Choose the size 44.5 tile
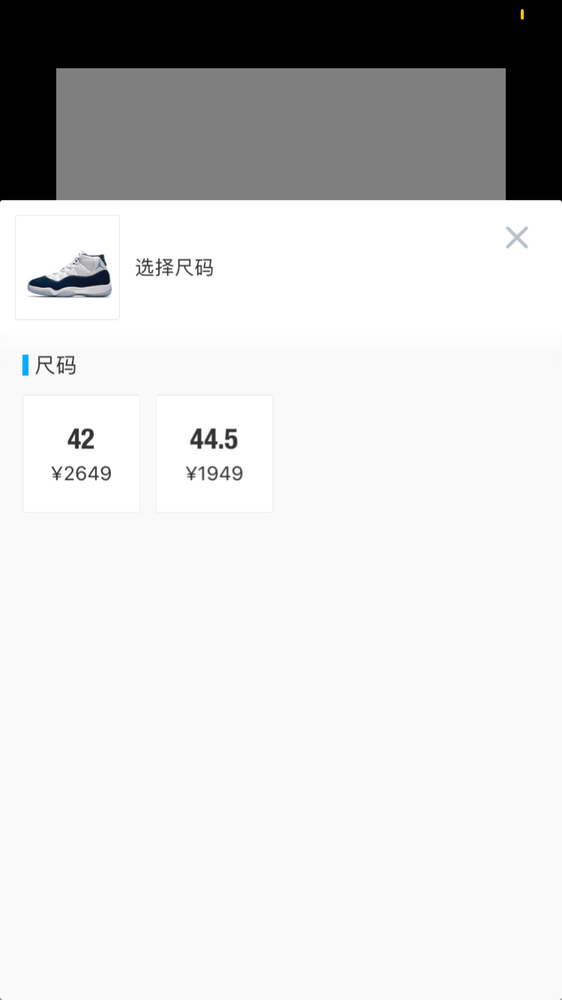The height and width of the screenshot is (1000, 562). coord(214,453)
